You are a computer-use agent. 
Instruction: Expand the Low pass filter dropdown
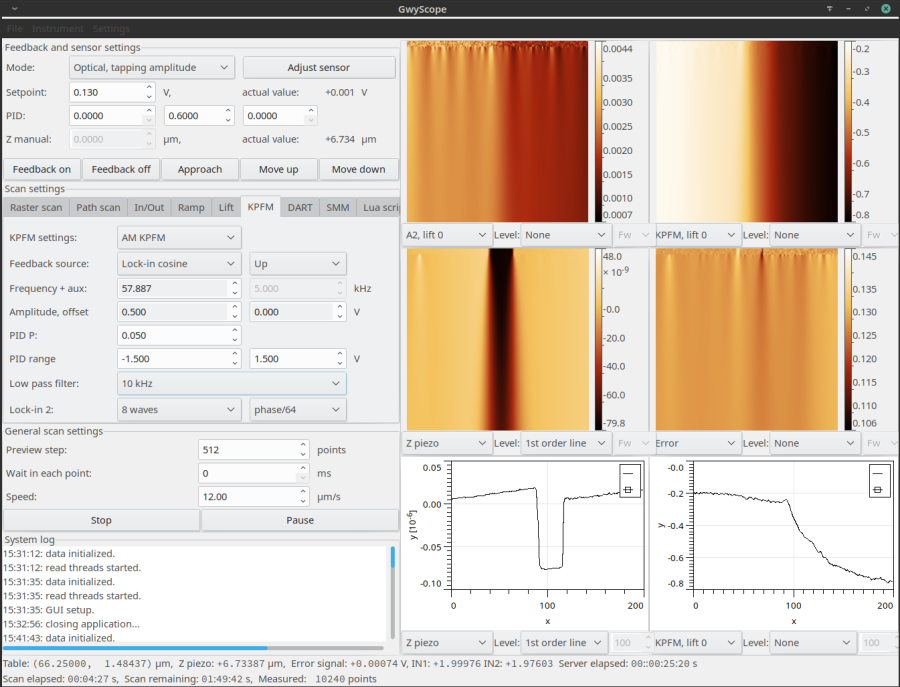(x=231, y=383)
